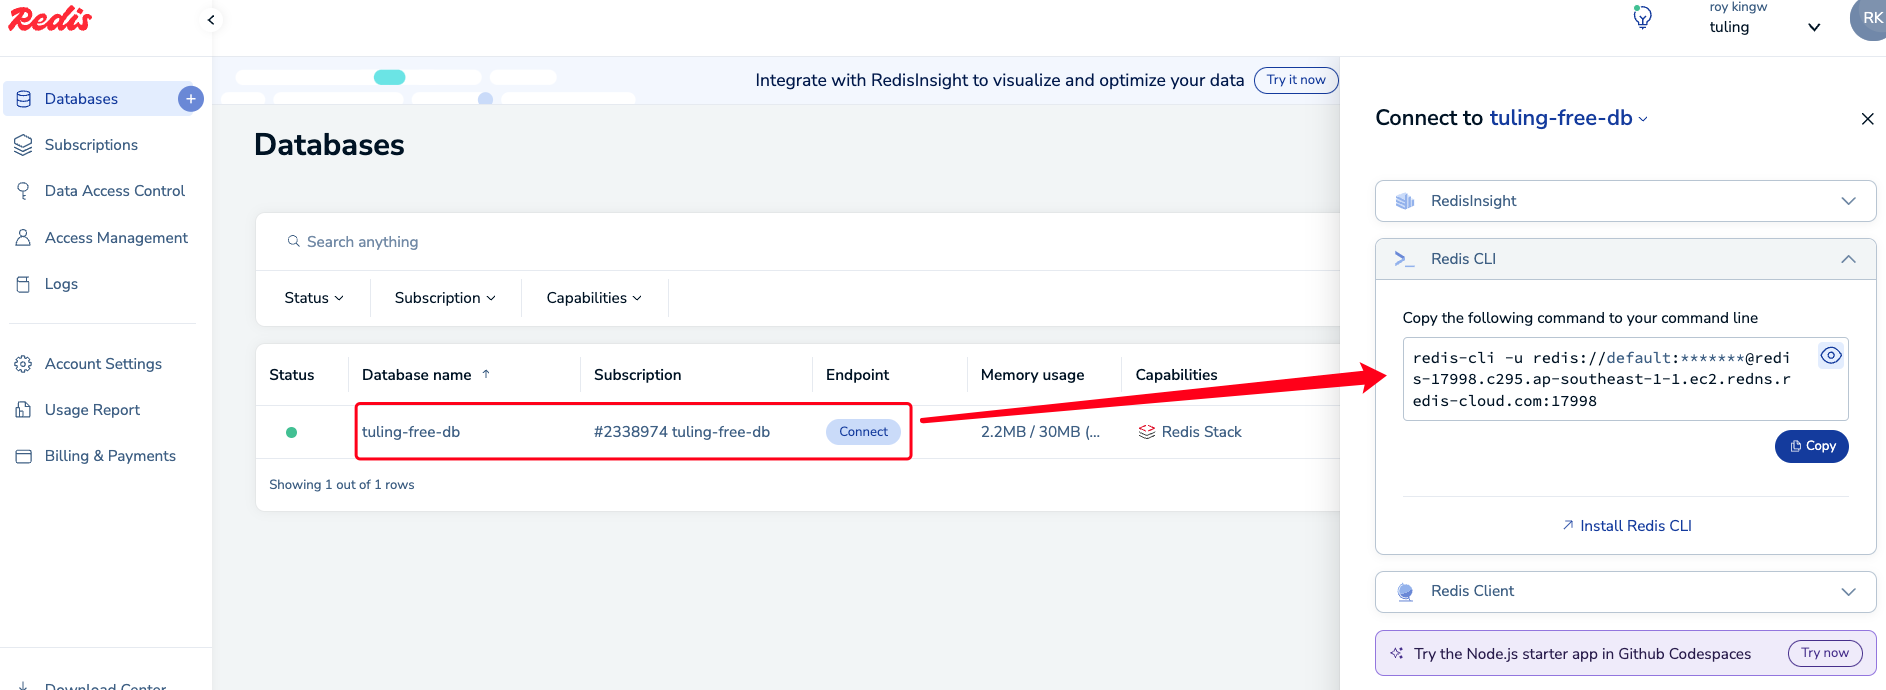The width and height of the screenshot is (1886, 690).
Task: Open the Install Redis CLI link
Action: [1627, 526]
